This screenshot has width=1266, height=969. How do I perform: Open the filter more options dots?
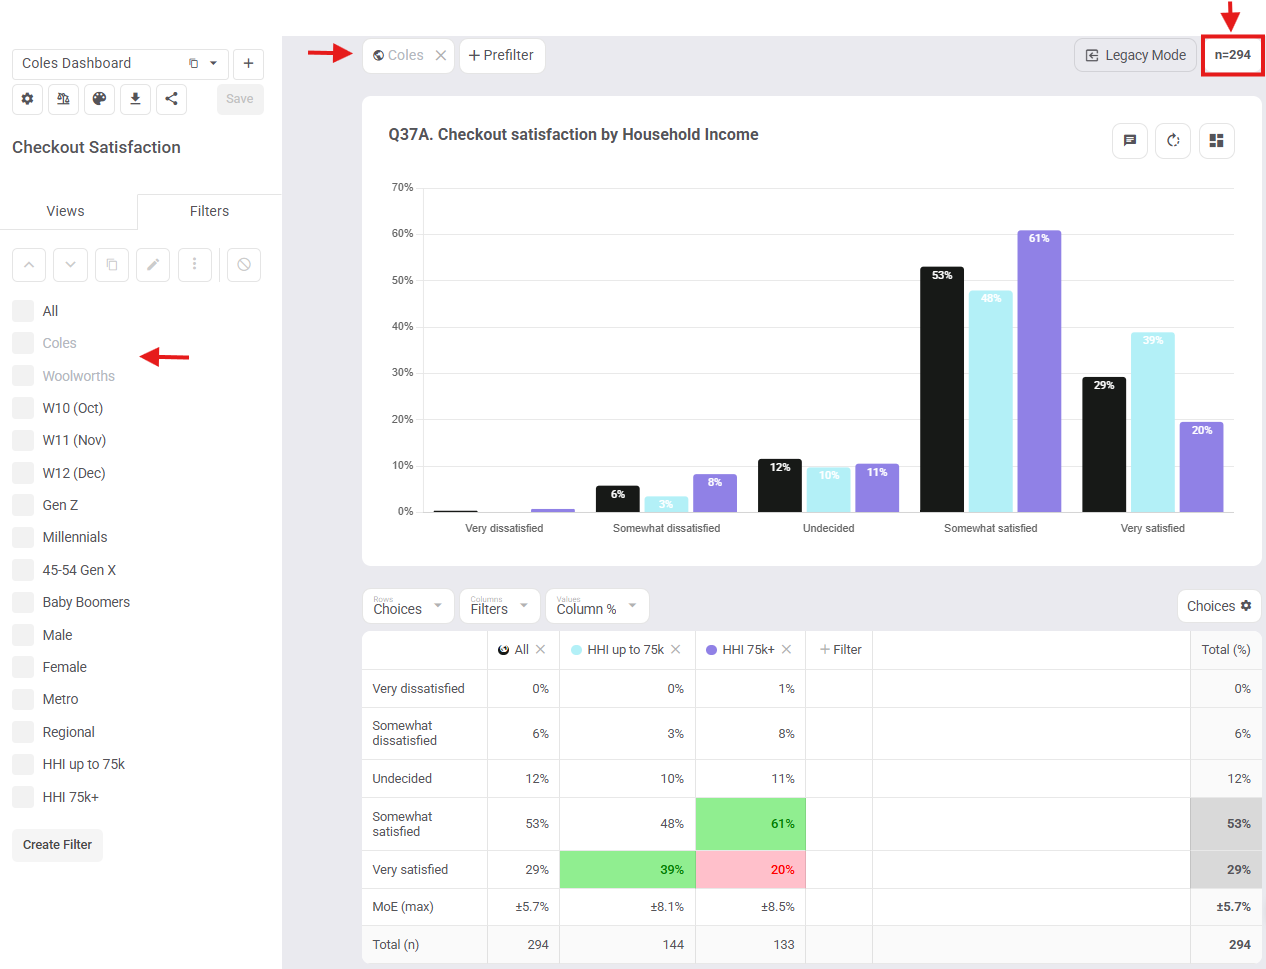point(195,265)
